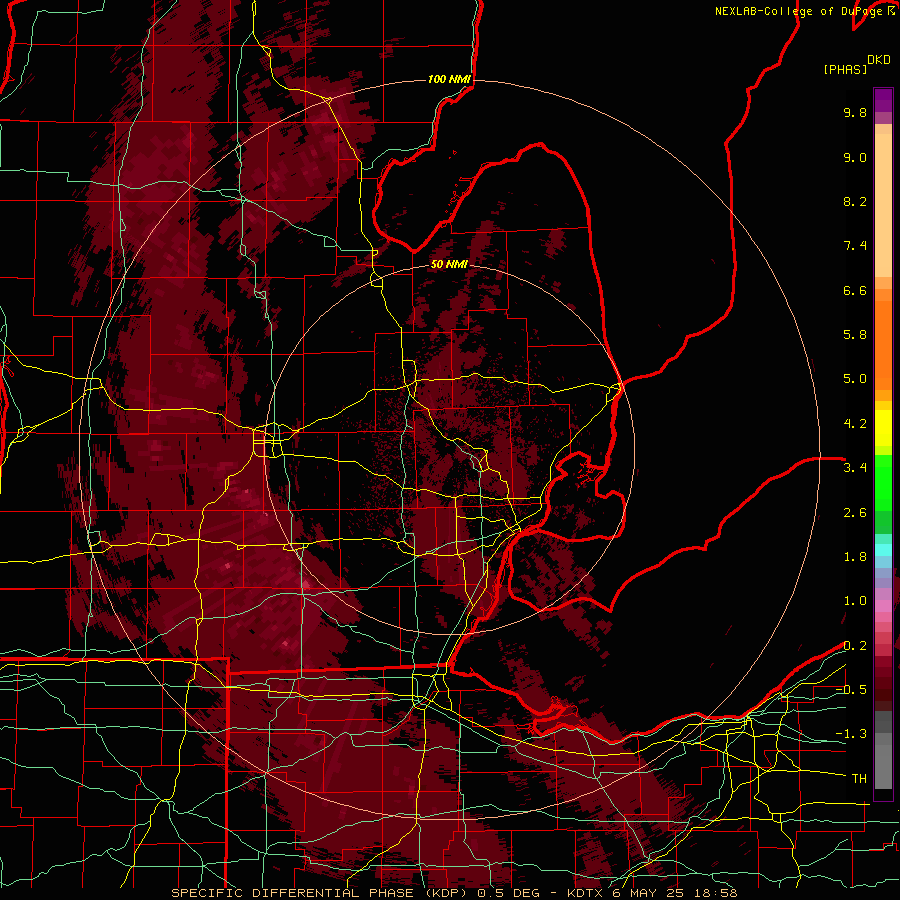Click the NEXLAB-College of DuPage credit text
The width and height of the screenshot is (900, 900).
click(805, 11)
